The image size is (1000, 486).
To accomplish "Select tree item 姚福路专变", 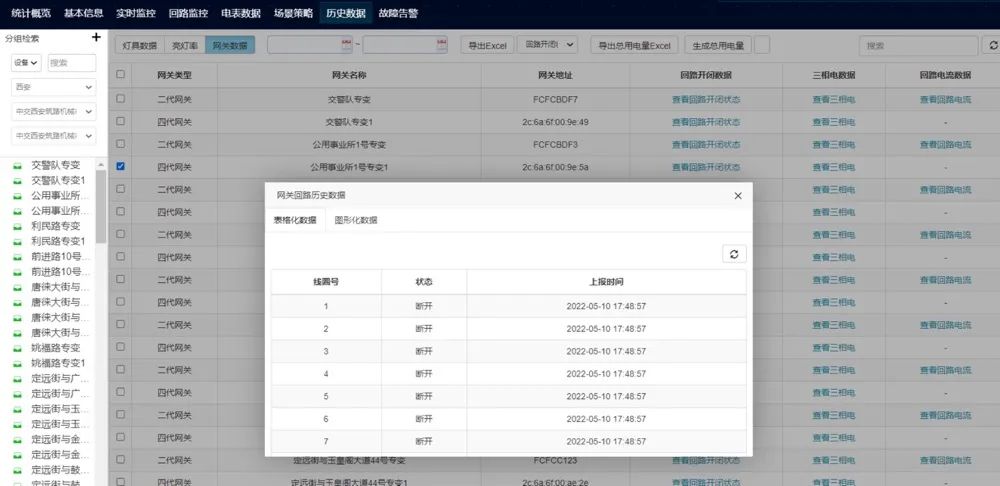I will (x=56, y=348).
